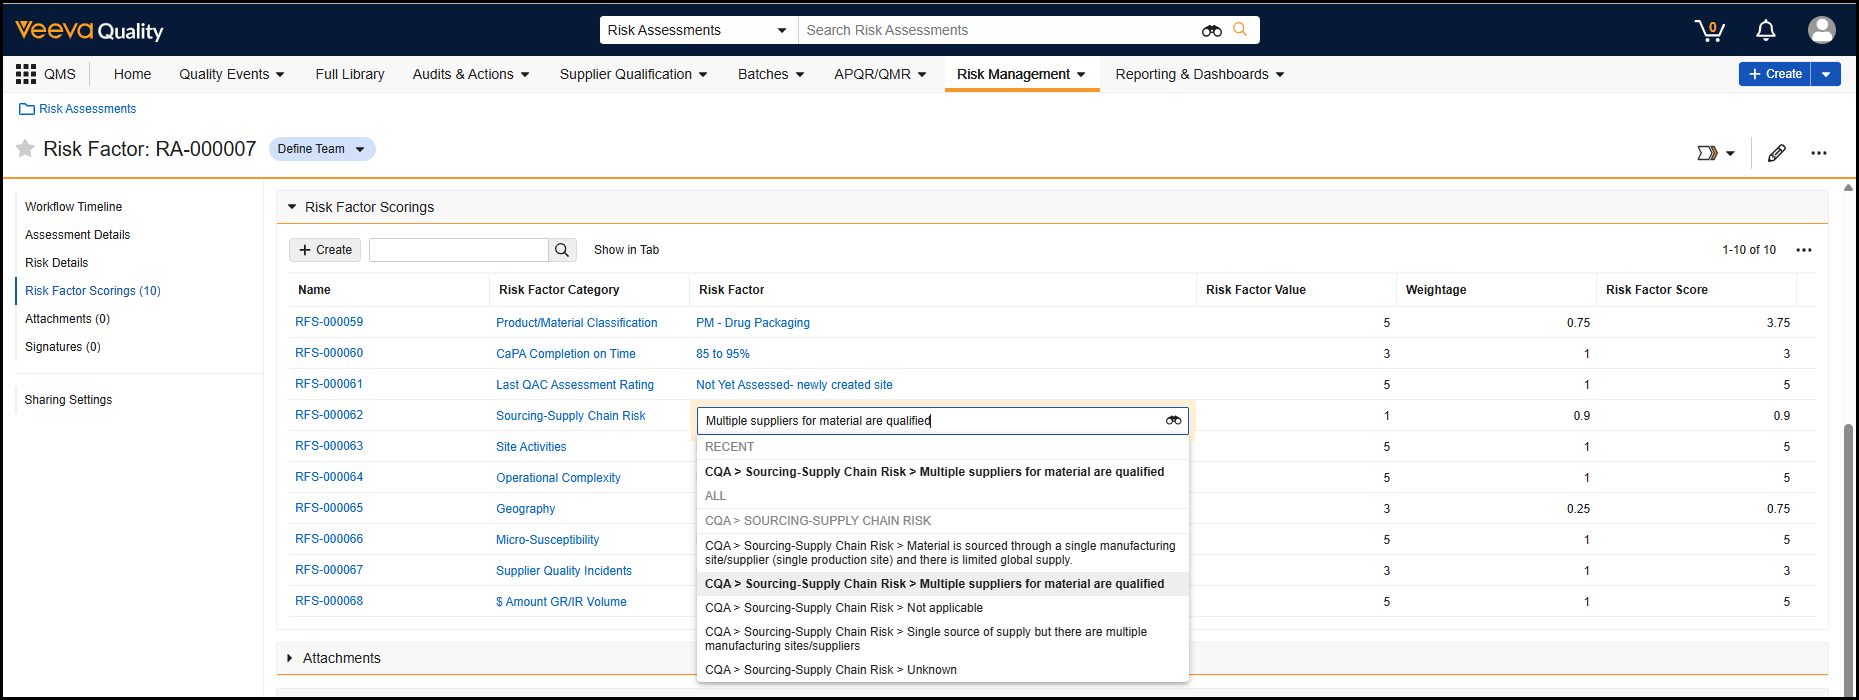Click the pencil edit icon
This screenshot has width=1859, height=700.
point(1777,153)
